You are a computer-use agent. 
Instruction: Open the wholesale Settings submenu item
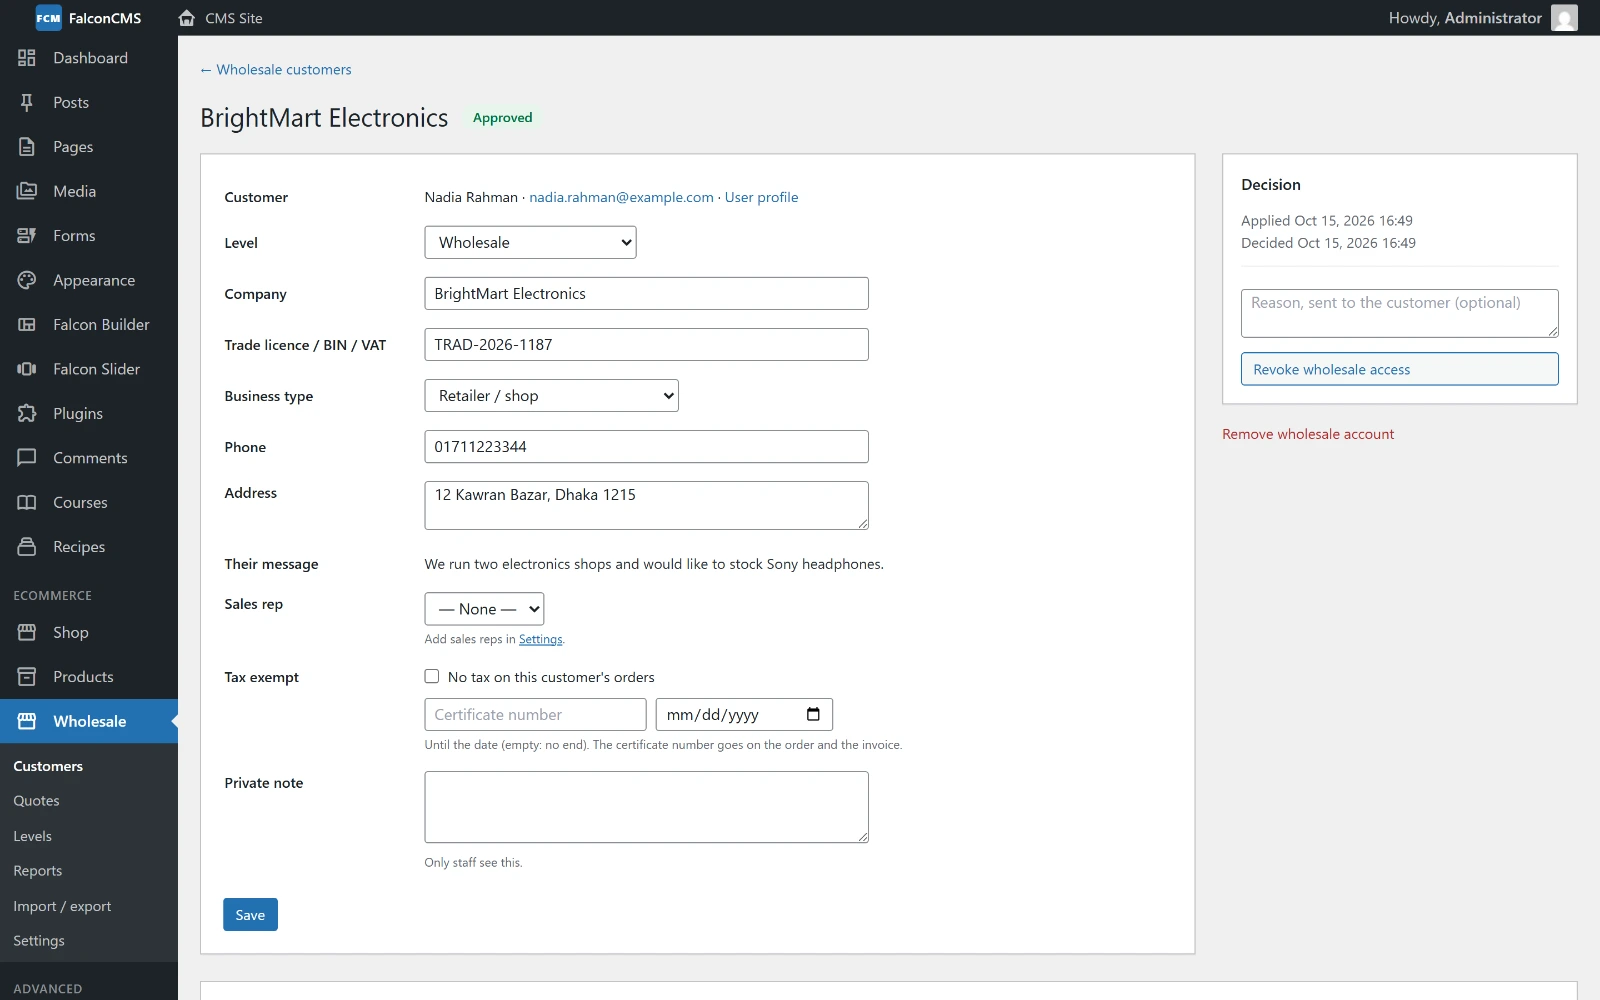(x=39, y=941)
